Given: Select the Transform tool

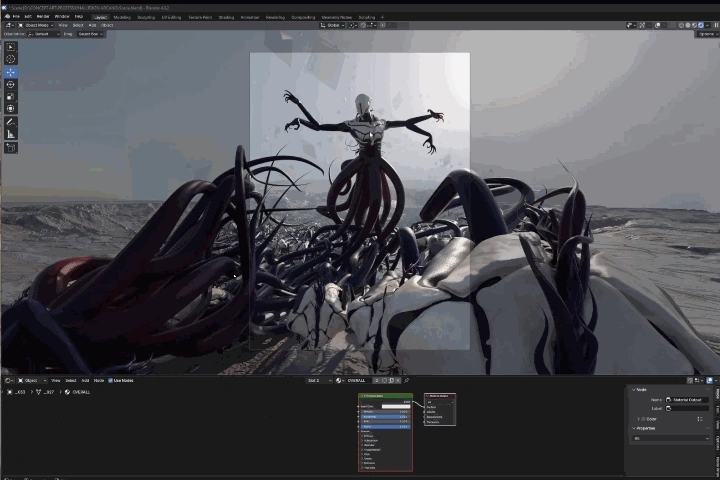Looking at the screenshot, I should tap(11, 108).
